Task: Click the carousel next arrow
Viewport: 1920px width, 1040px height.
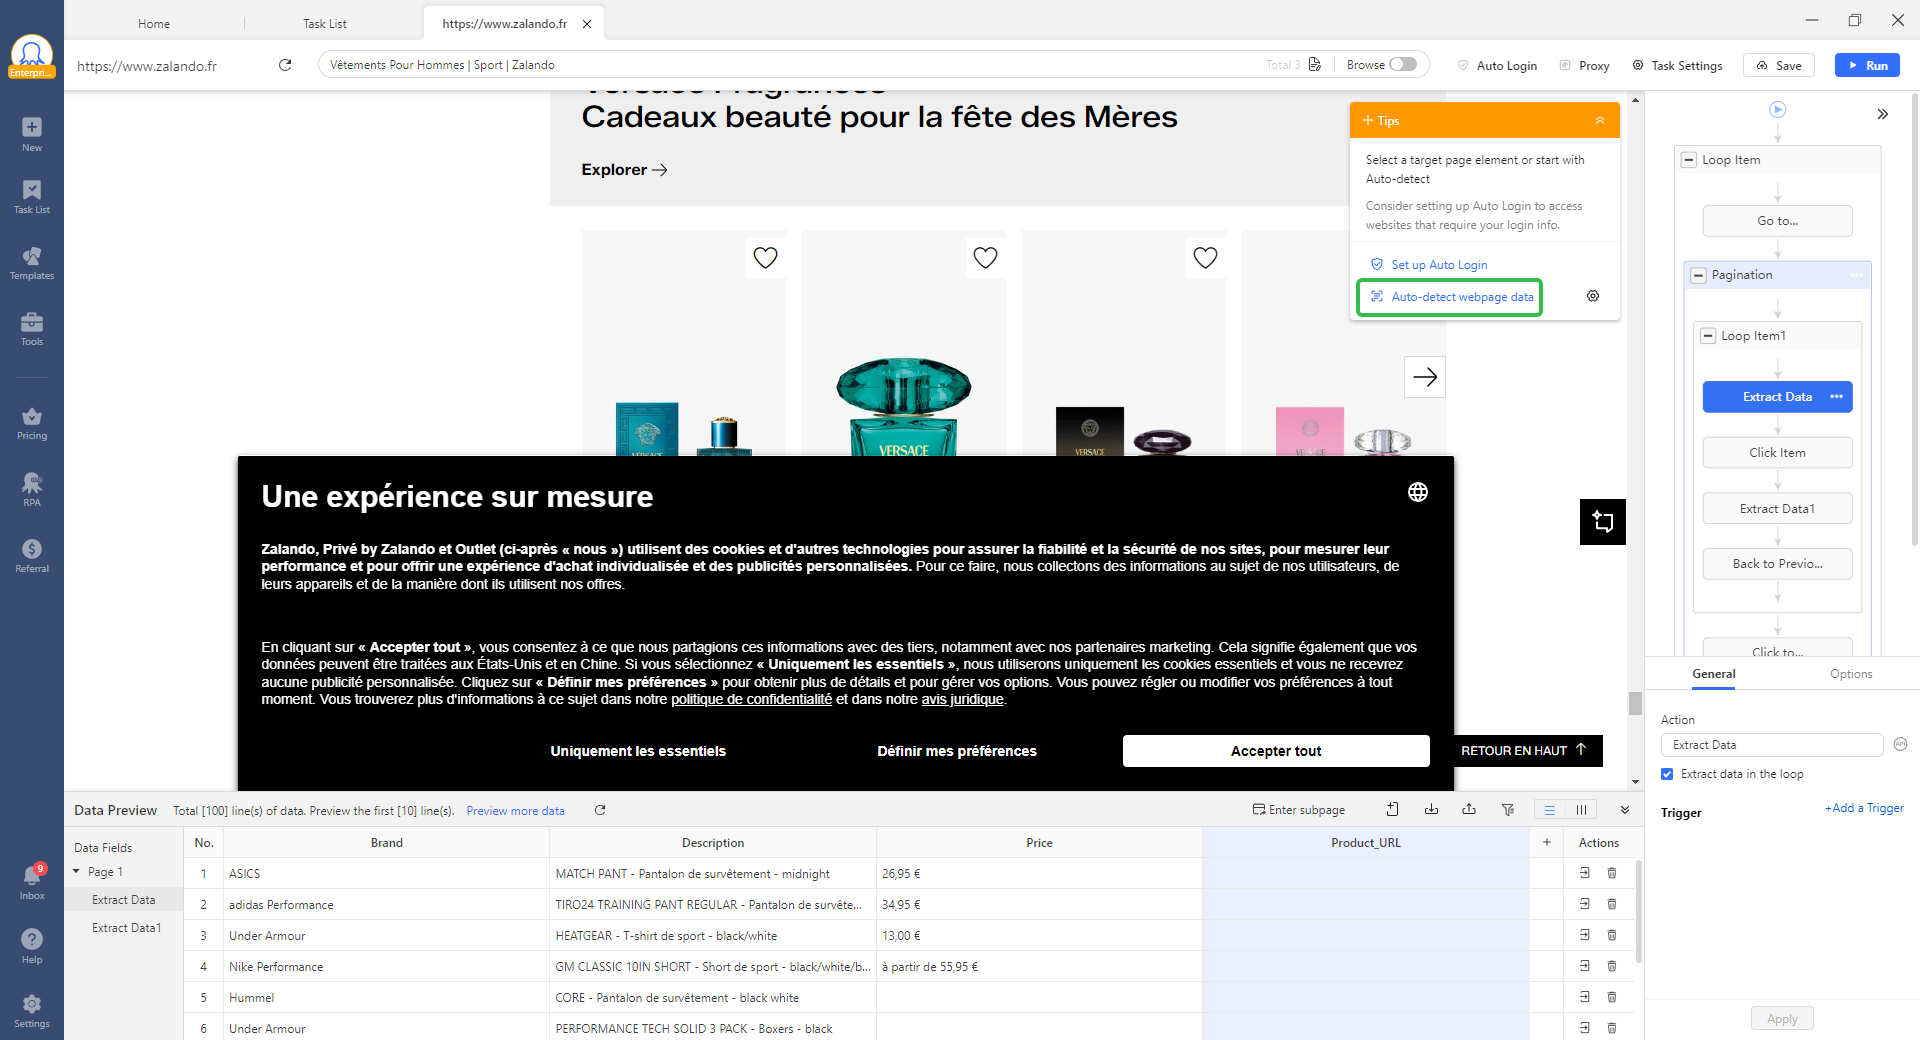Action: pos(1425,377)
